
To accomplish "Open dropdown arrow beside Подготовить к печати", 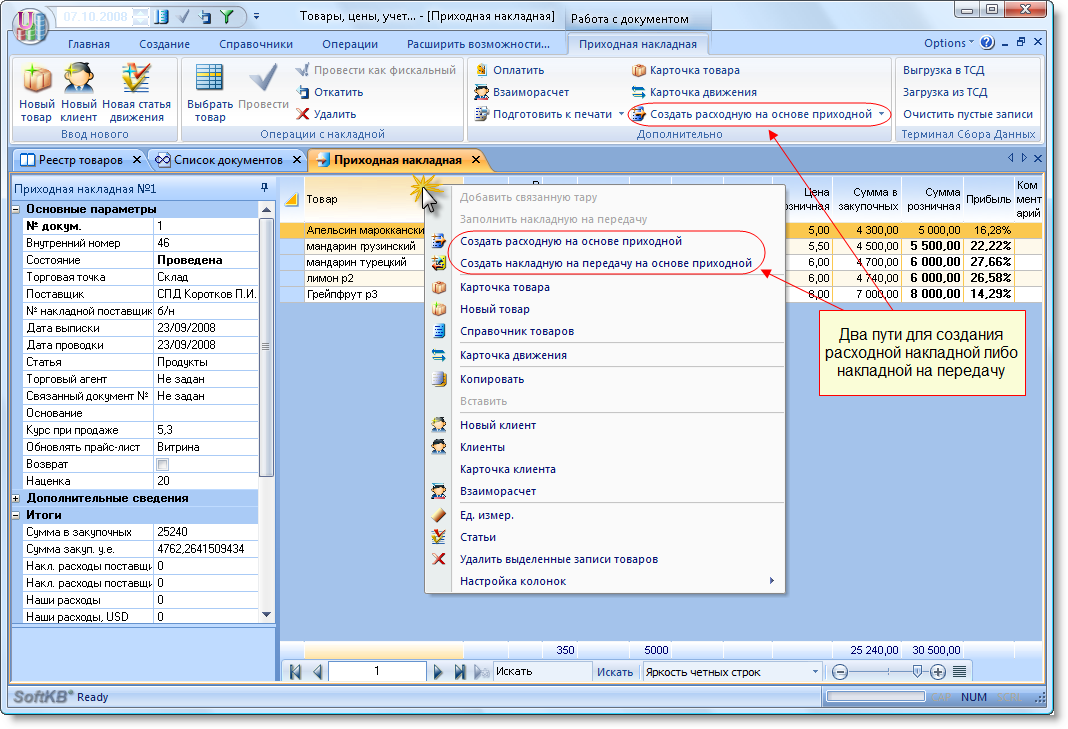I will click(621, 114).
